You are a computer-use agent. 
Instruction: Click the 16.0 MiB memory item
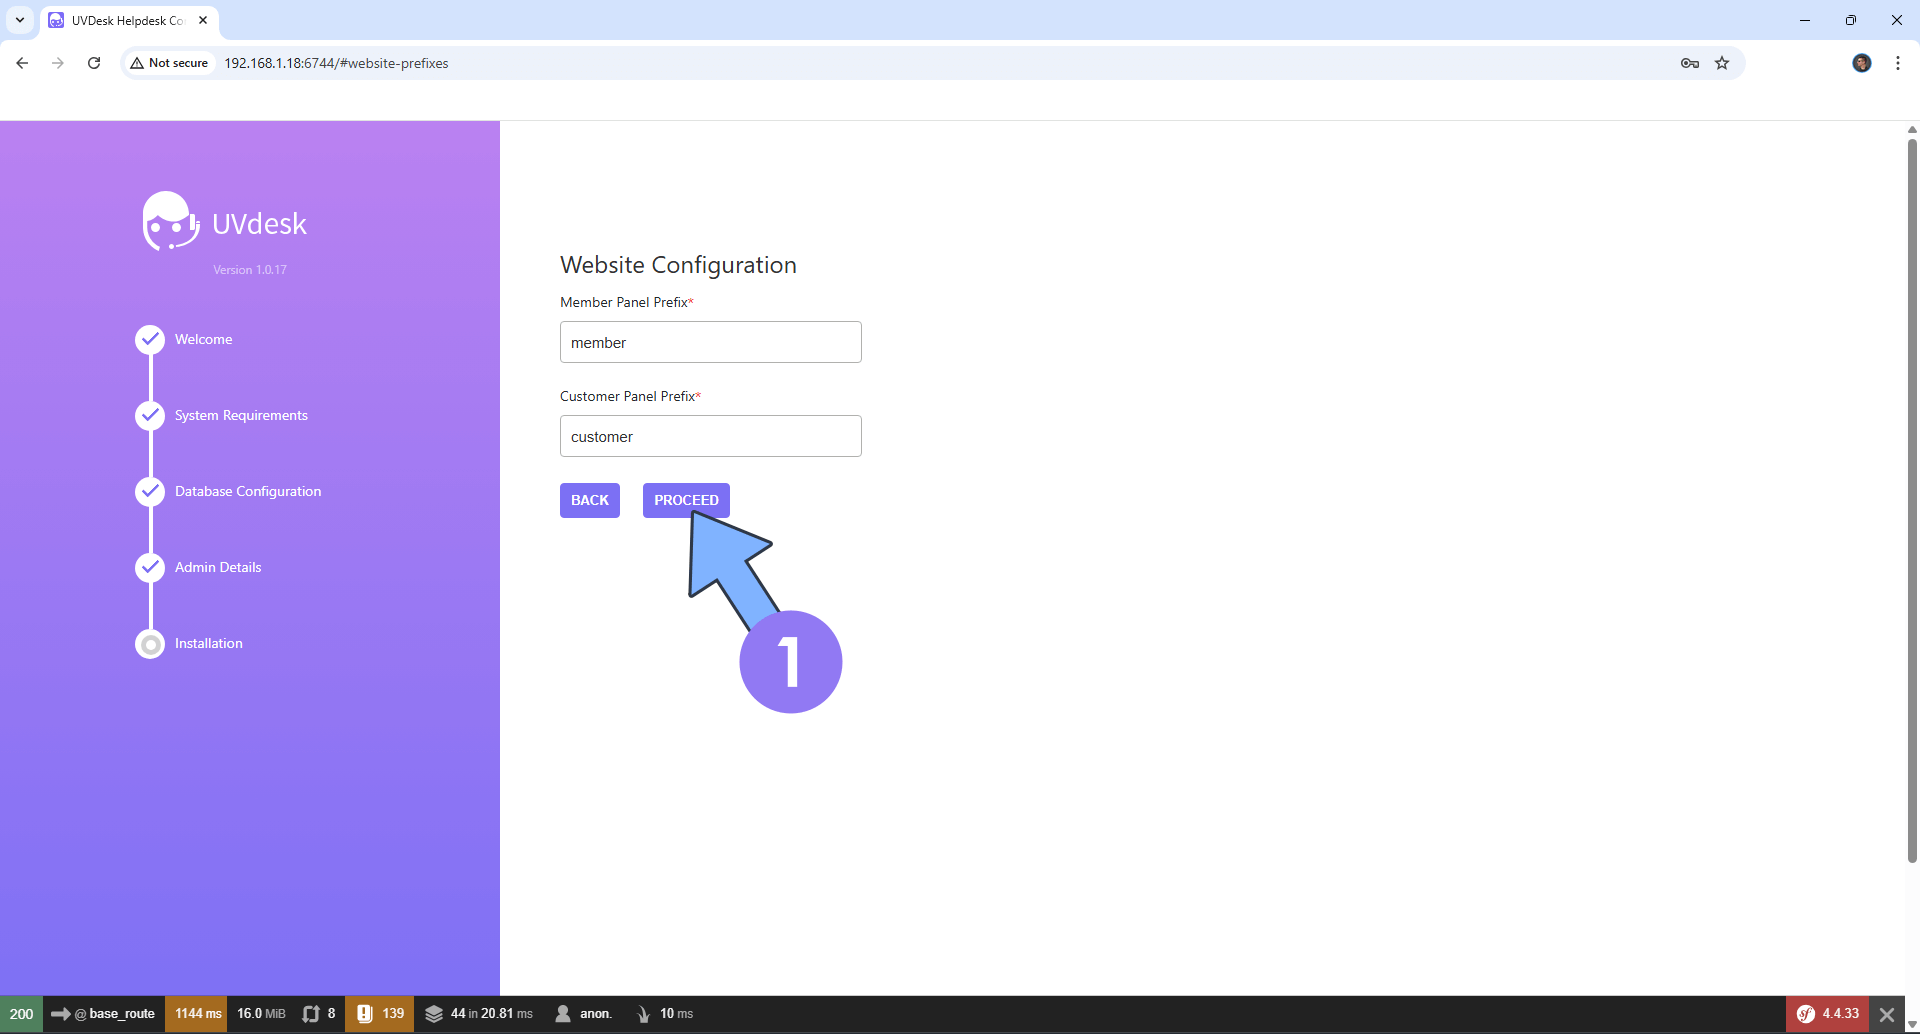[261, 1014]
